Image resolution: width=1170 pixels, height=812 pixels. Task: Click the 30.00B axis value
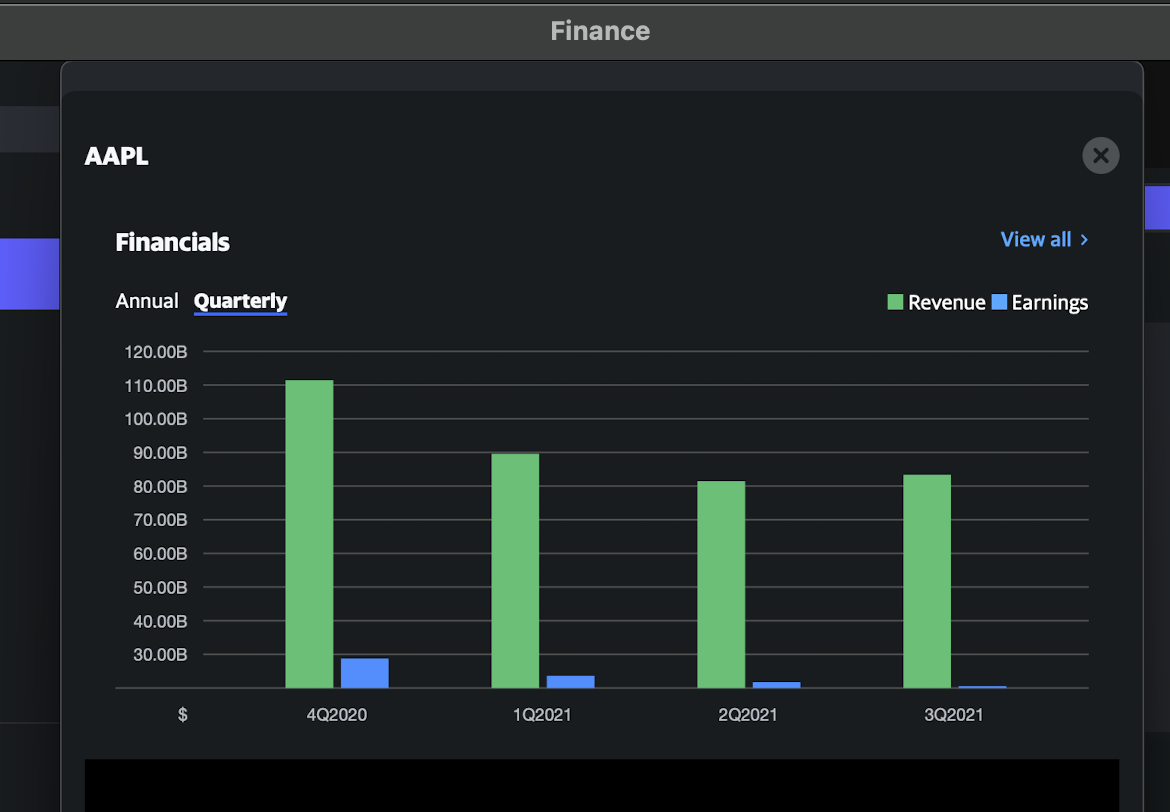(x=160, y=655)
